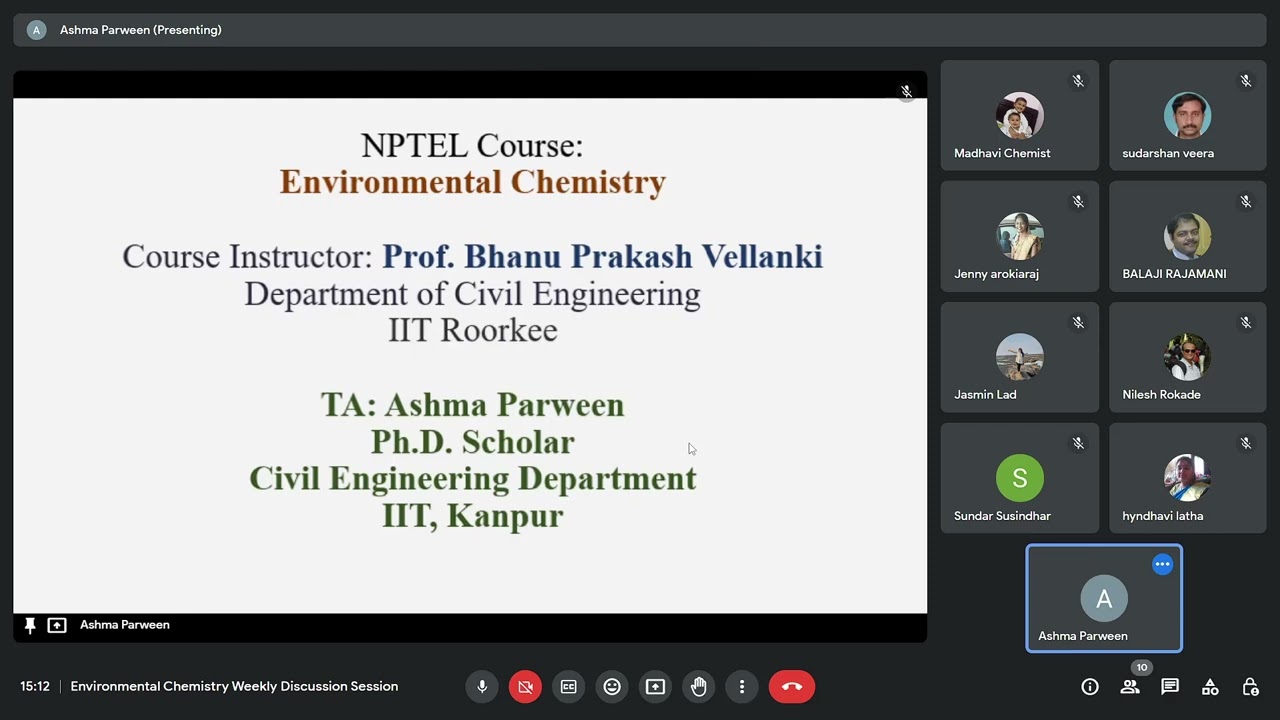The image size is (1280, 720).
Task: Click hyndhavi latha's tile
Action: pos(1187,478)
